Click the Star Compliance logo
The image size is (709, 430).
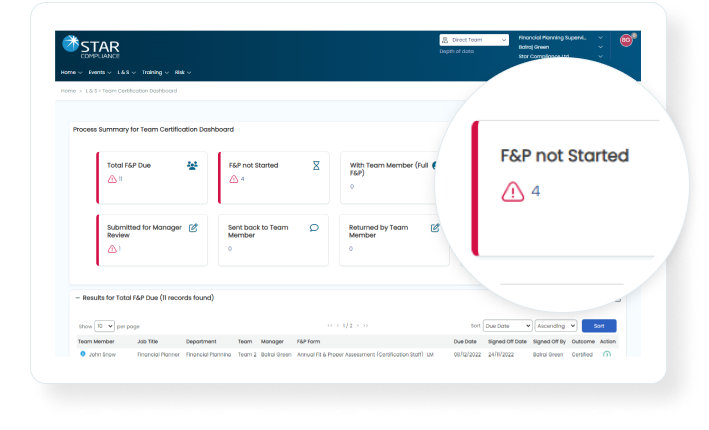pyautogui.click(x=94, y=47)
